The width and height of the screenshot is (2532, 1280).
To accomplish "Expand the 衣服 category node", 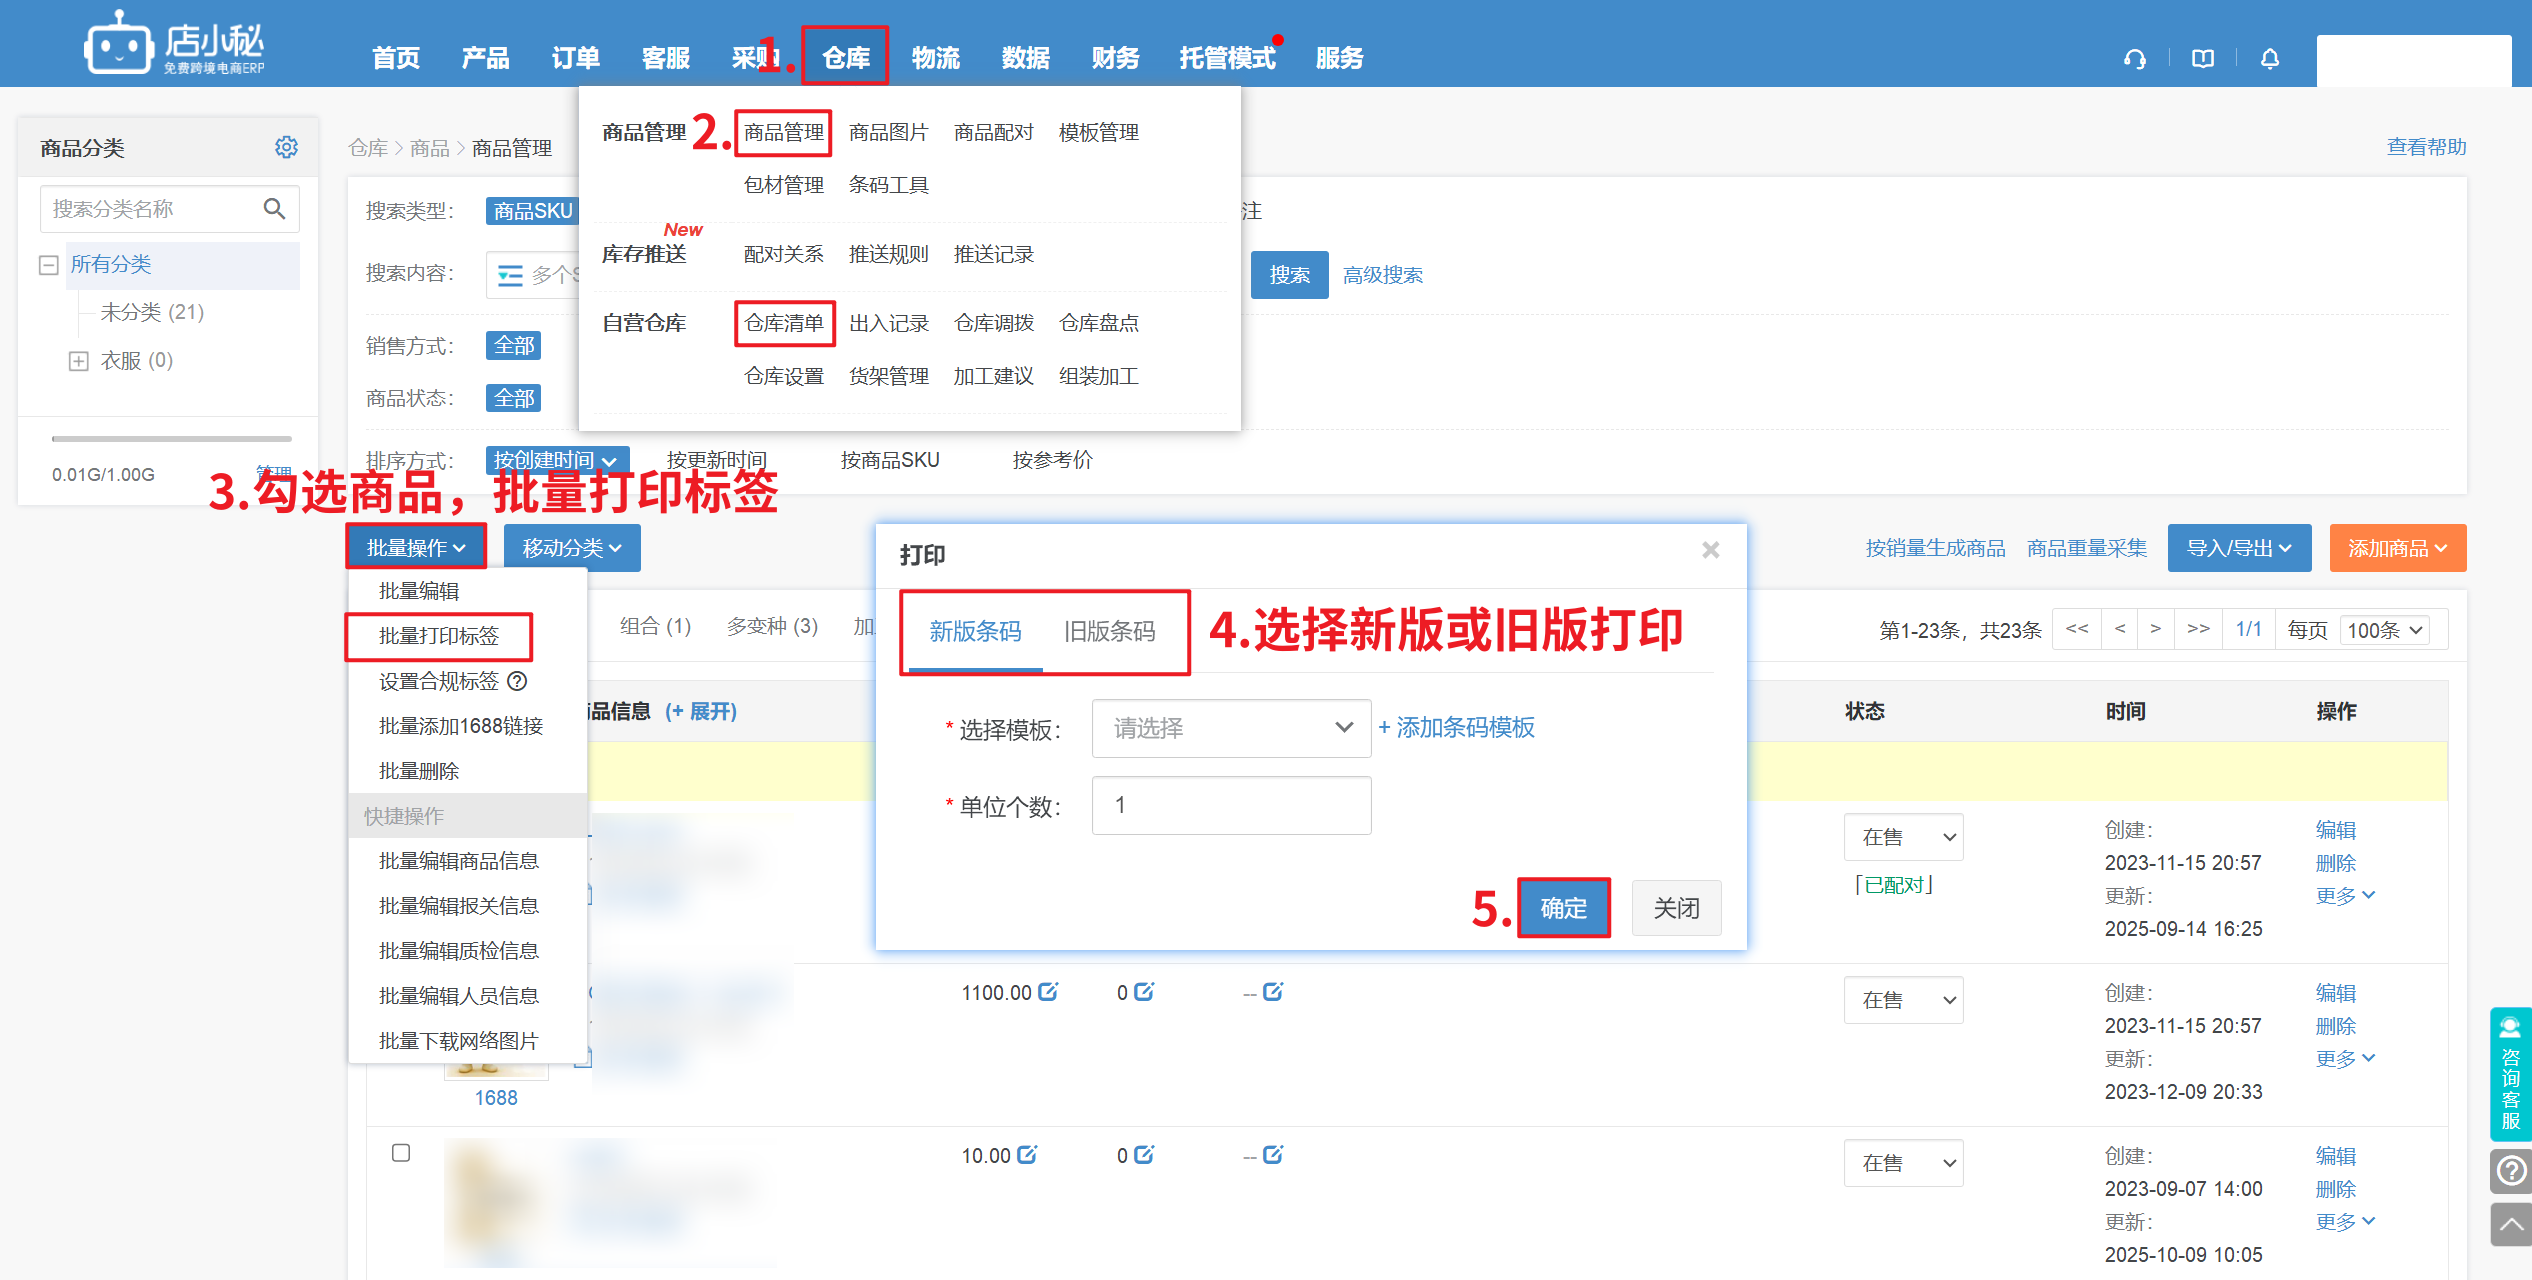I will 79,361.
